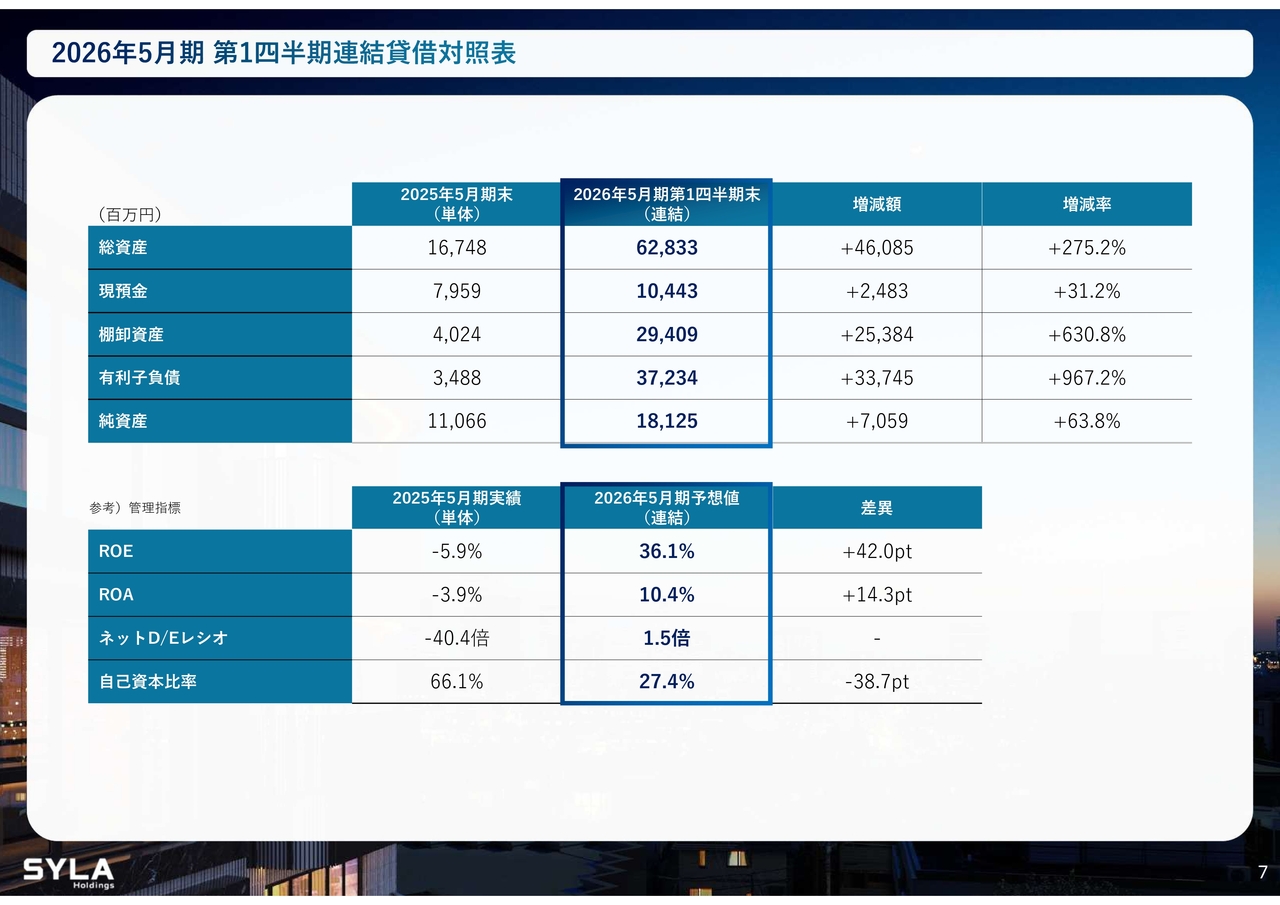Click the +967.2% growth rate cell

[x=1086, y=378]
